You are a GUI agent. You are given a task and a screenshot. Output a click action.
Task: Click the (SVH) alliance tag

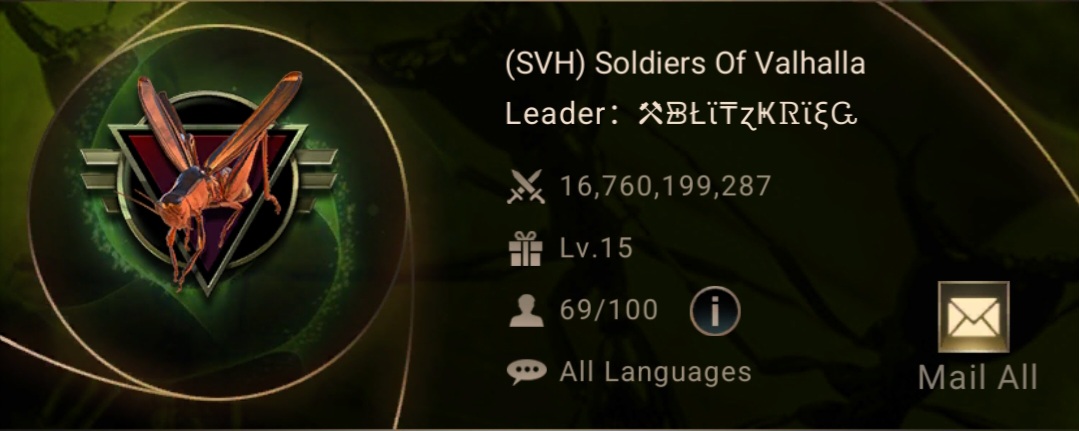(546, 64)
